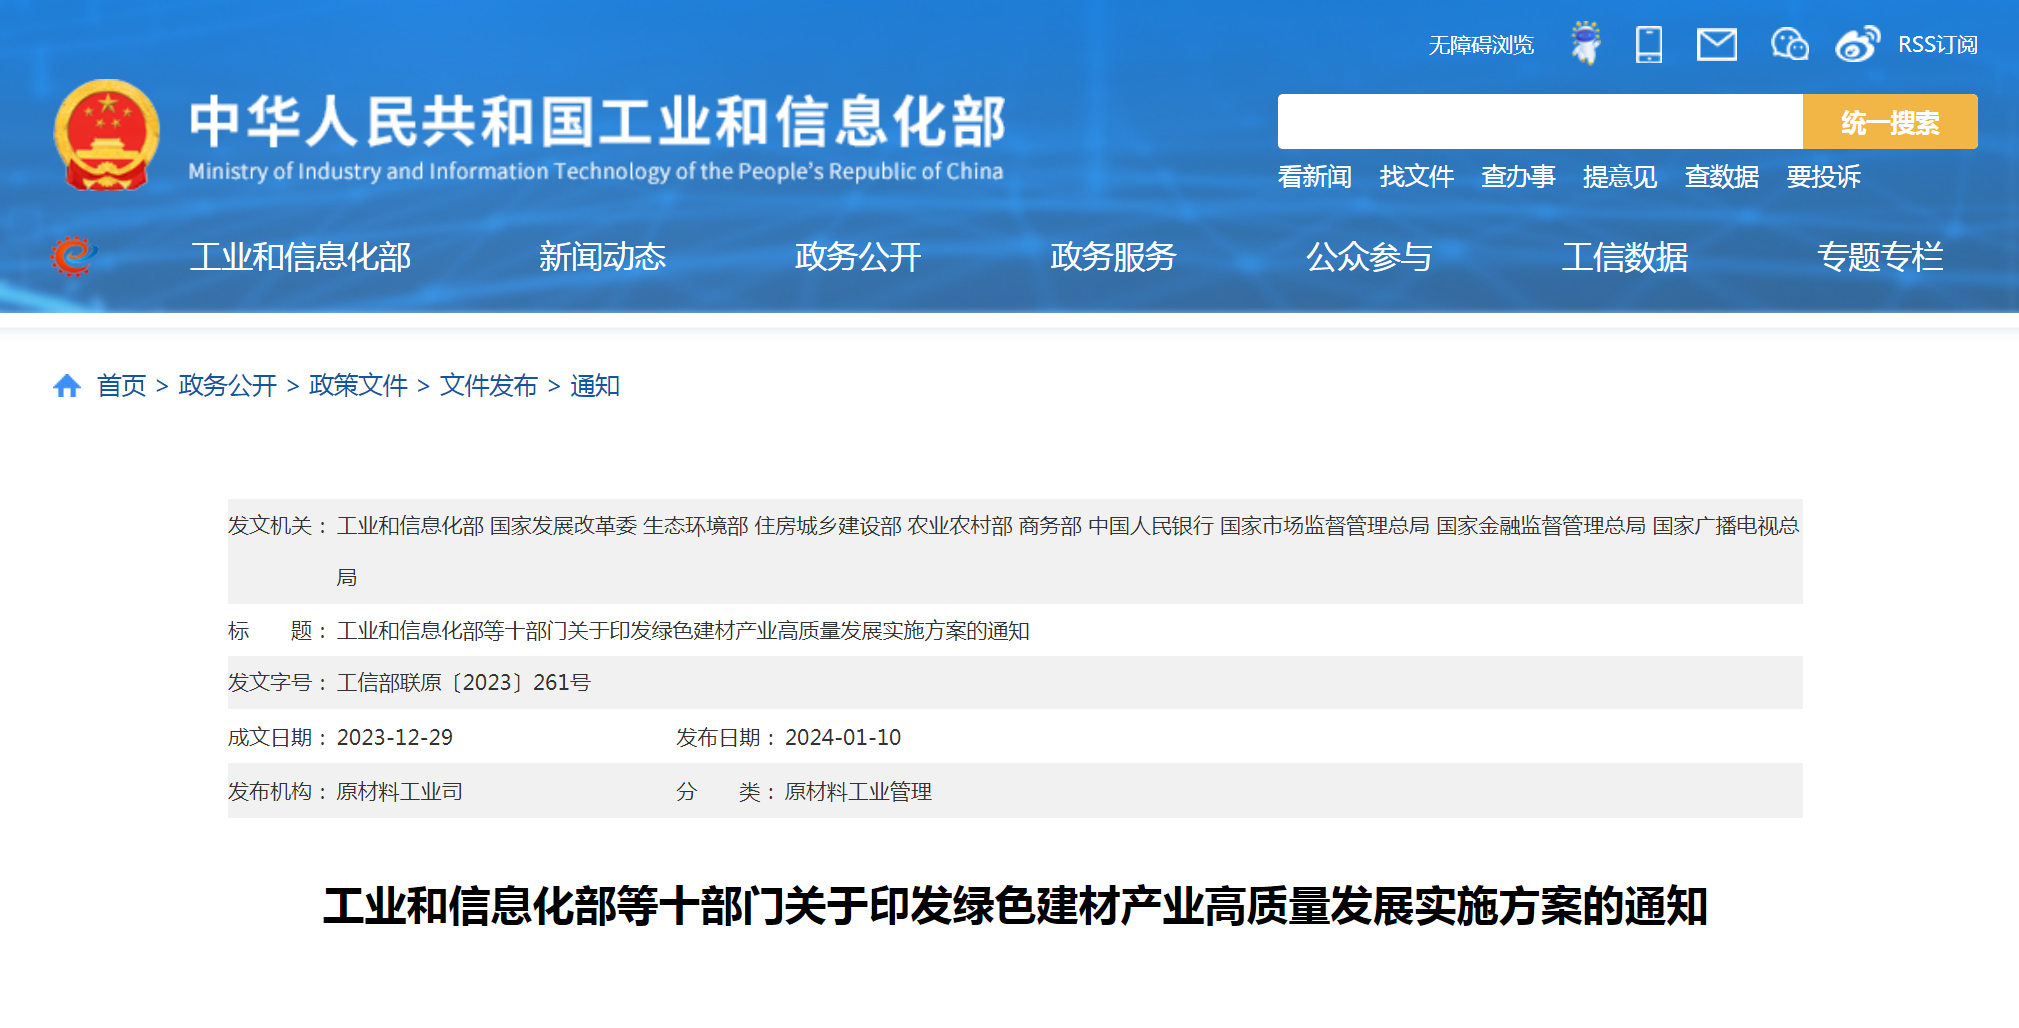Select the 要投诉 quick link
The width and height of the screenshot is (2019, 1028).
pos(1823,177)
